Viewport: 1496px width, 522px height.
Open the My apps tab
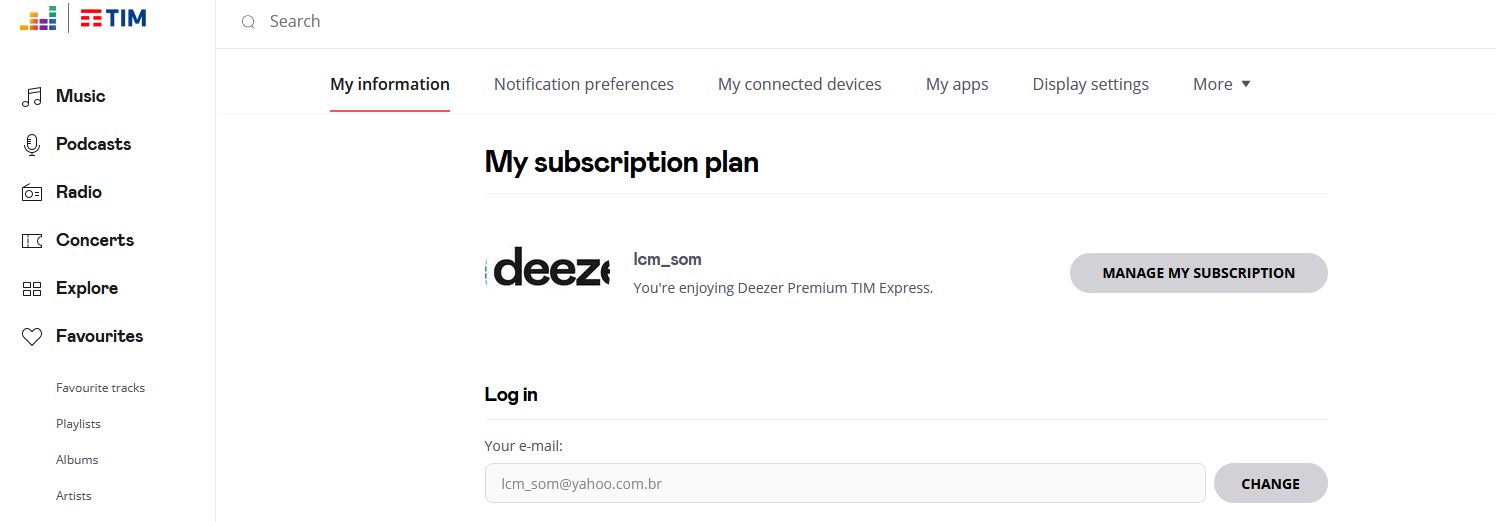[957, 85]
